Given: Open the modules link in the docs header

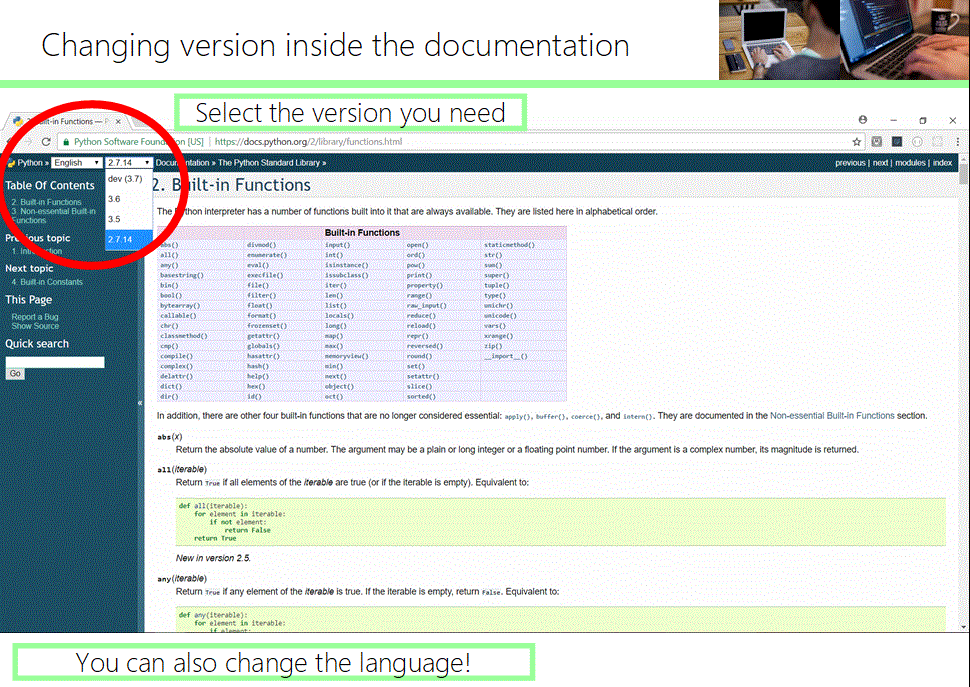Looking at the screenshot, I should pos(910,162).
